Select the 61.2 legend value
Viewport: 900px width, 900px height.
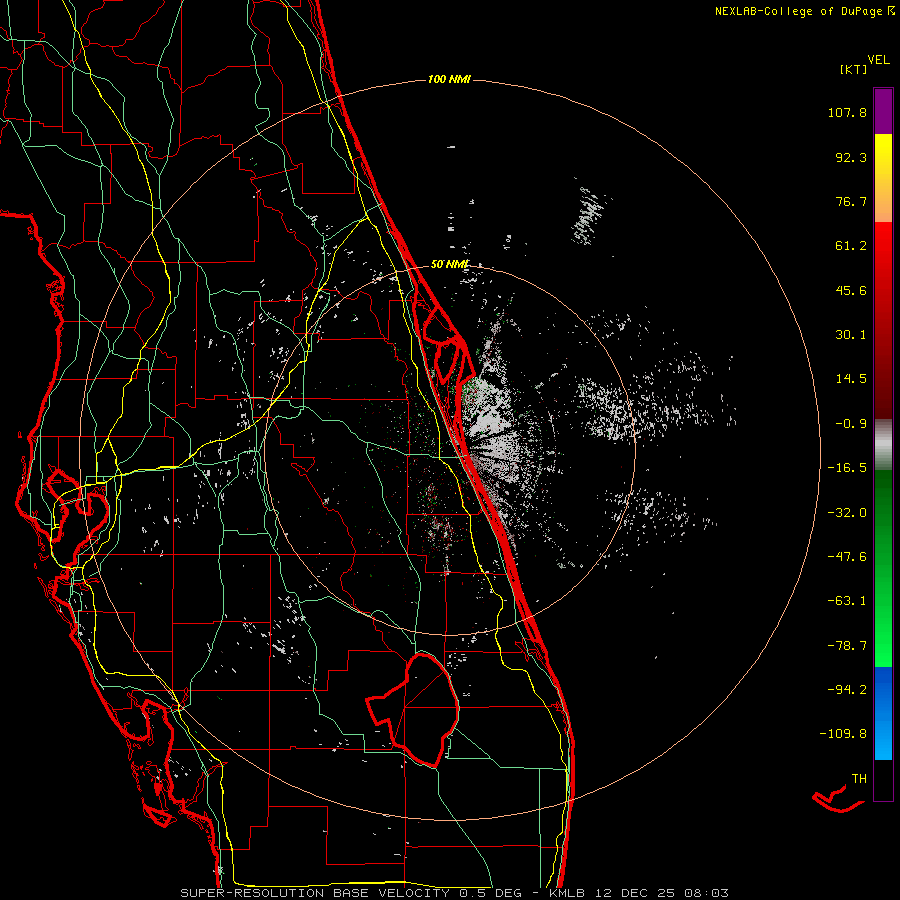[x=851, y=246]
